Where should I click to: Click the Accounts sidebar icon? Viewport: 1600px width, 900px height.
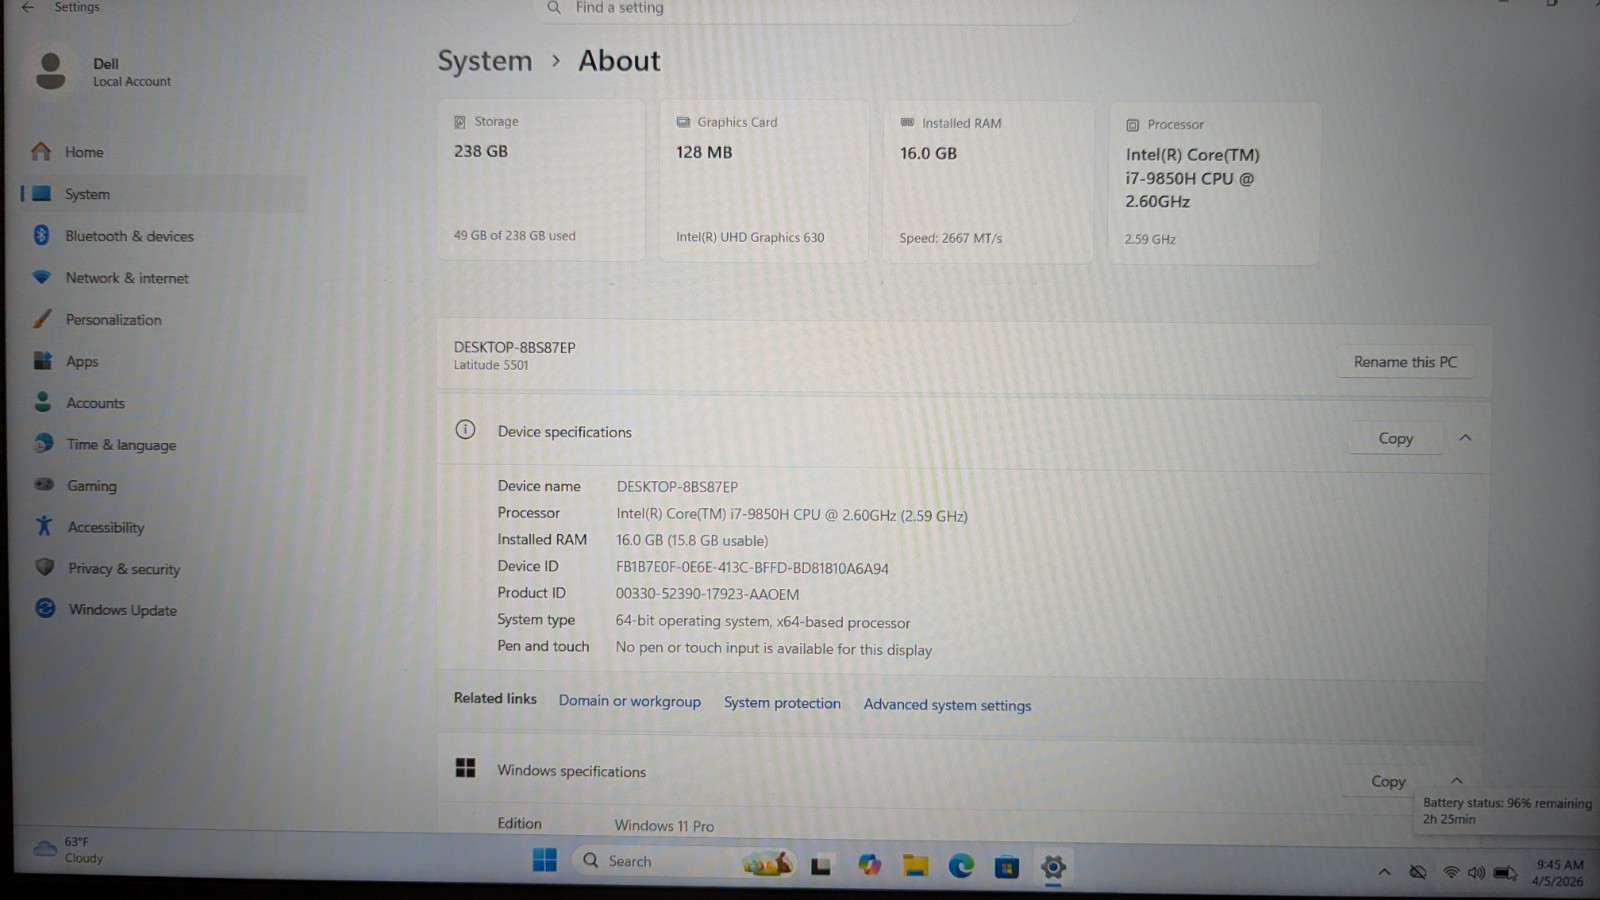click(x=43, y=402)
